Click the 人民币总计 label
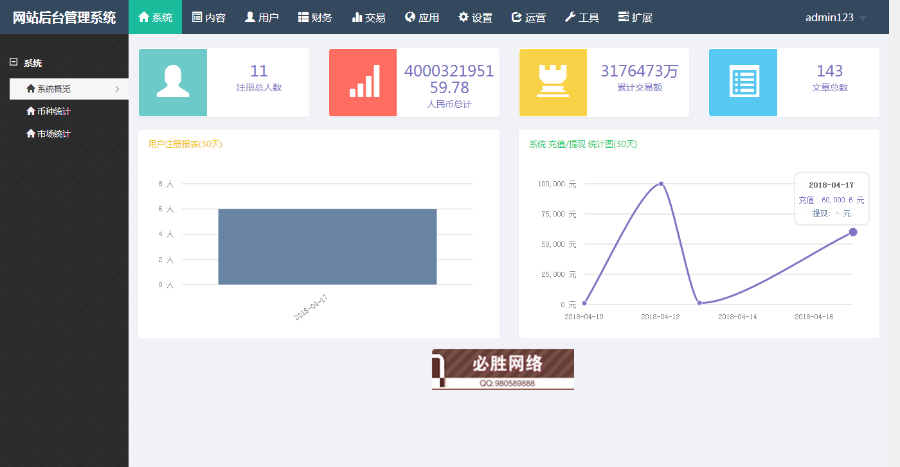900x467 pixels. [449, 104]
